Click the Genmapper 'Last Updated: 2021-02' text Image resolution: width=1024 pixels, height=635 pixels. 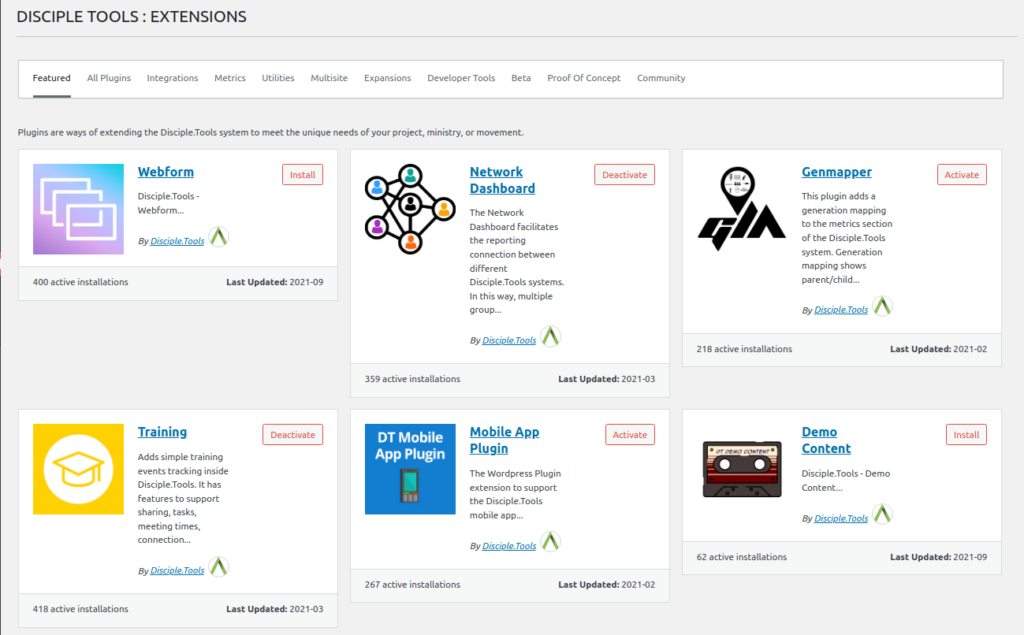point(938,349)
